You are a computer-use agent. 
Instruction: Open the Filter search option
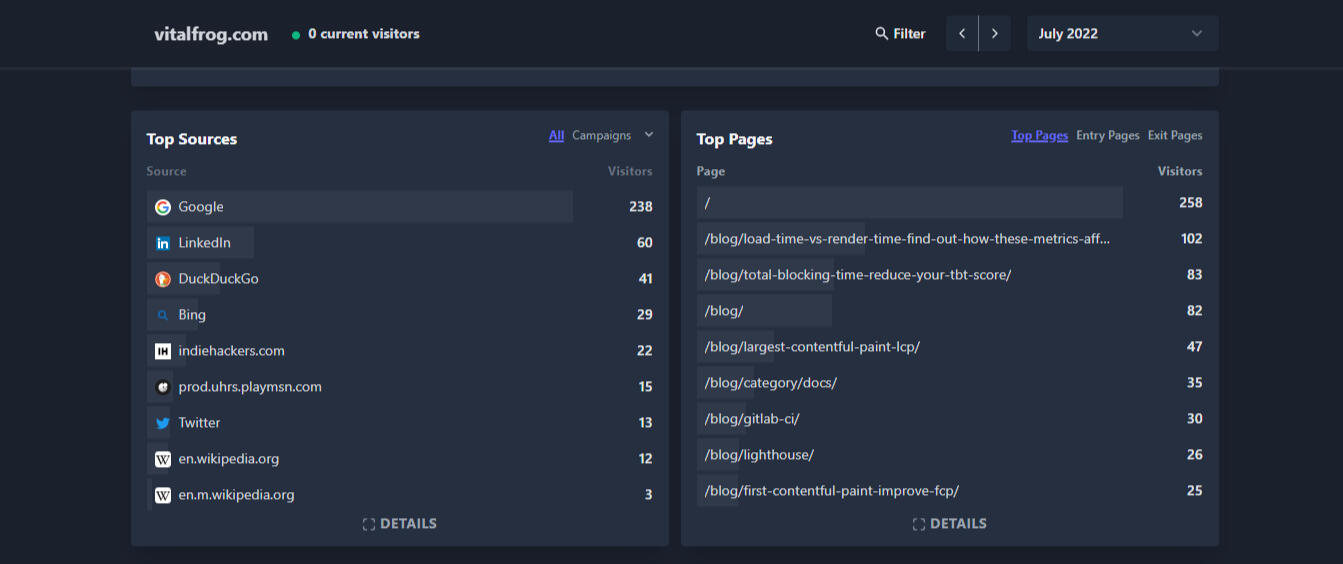900,34
